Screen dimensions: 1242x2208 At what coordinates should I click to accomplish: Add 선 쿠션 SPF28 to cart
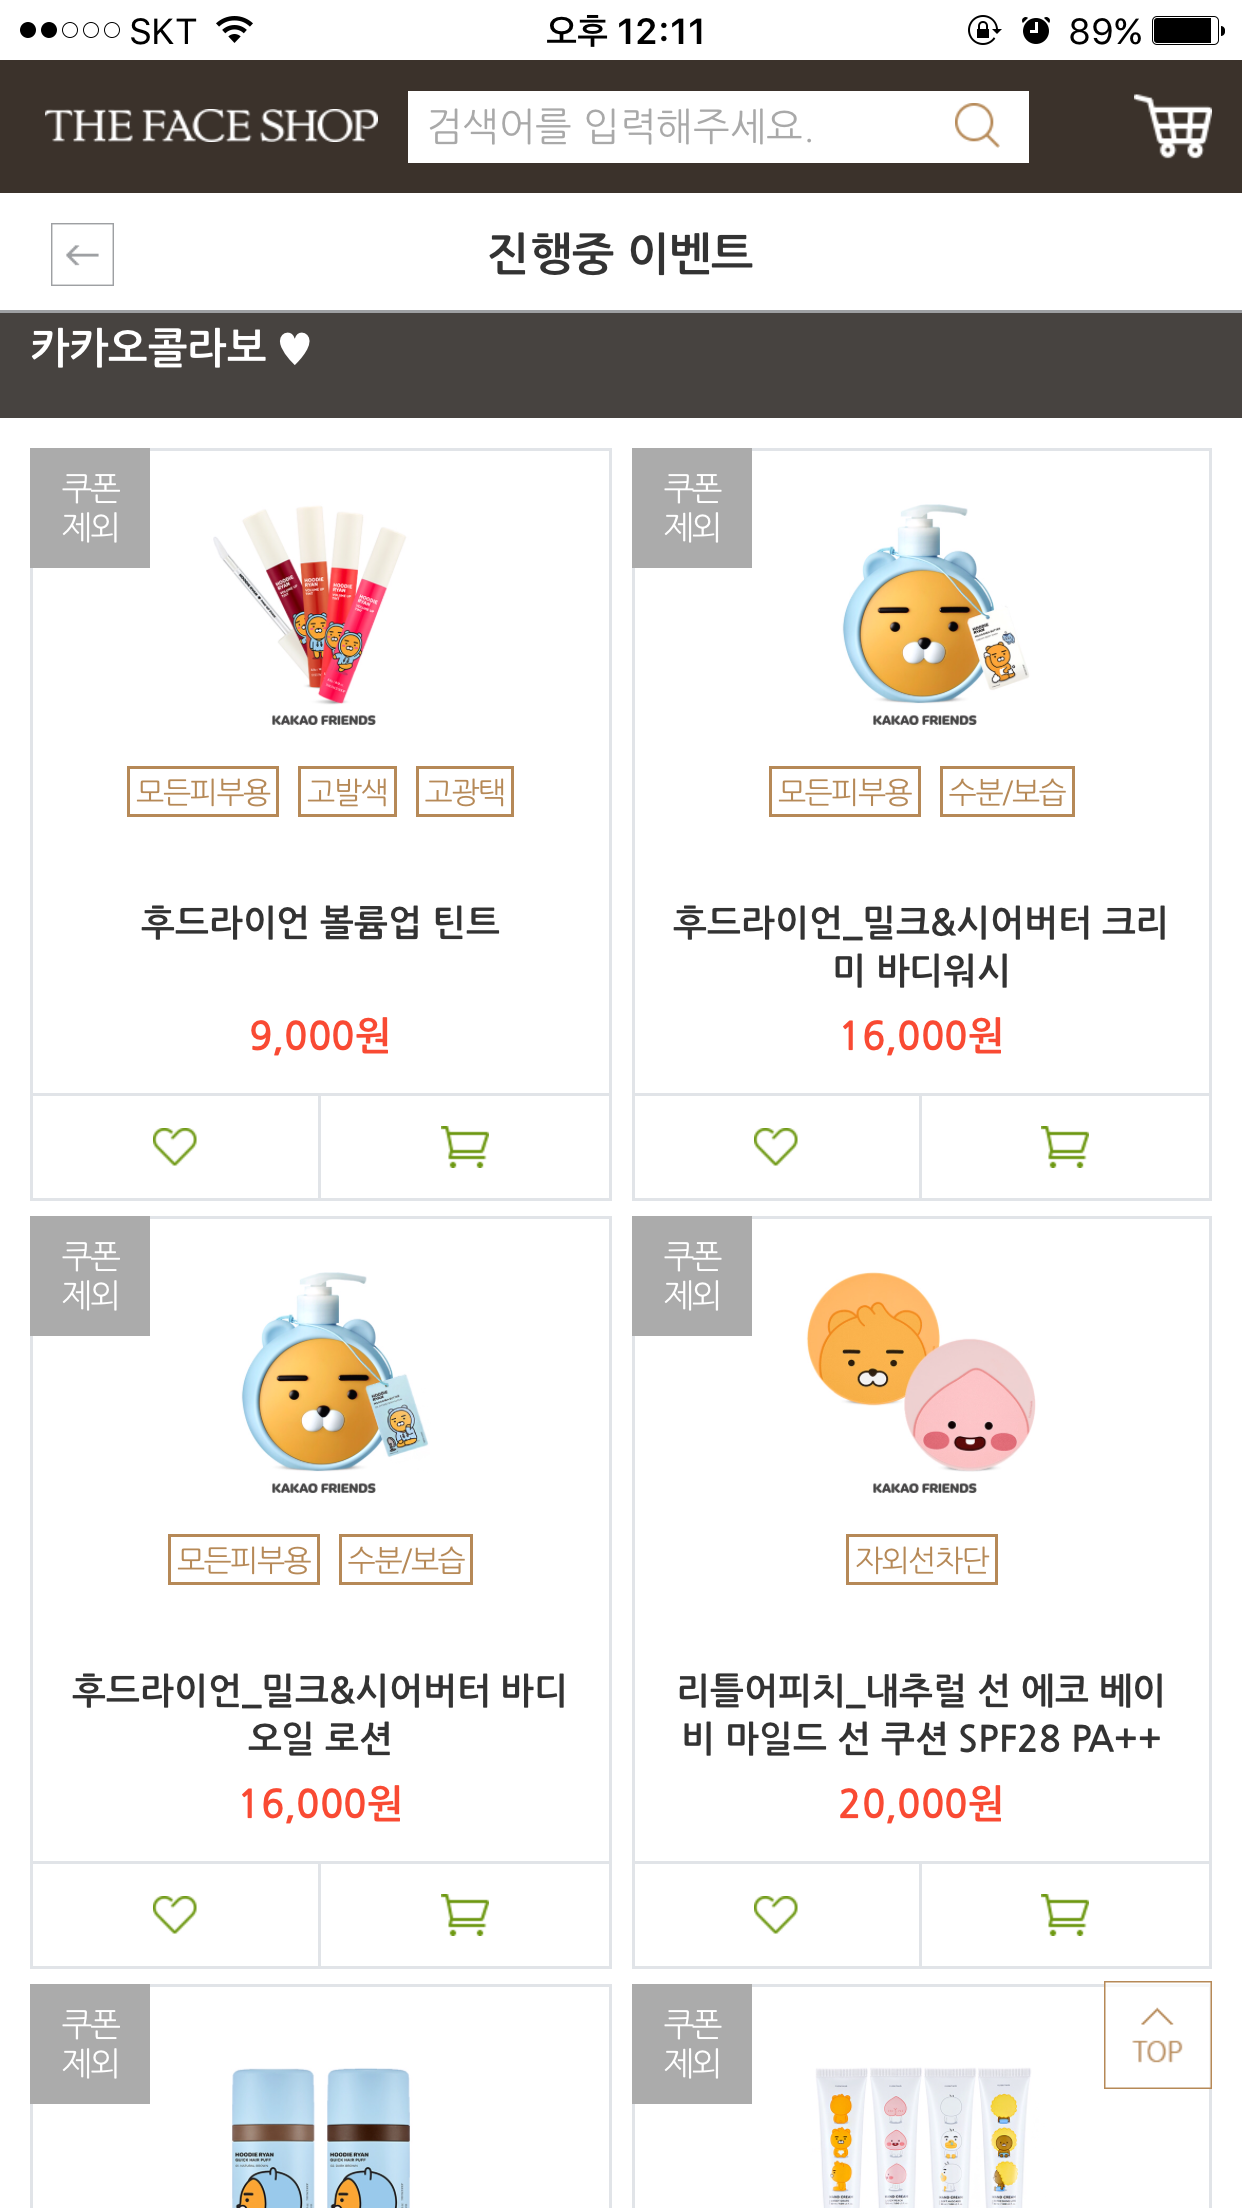(x=1065, y=1915)
